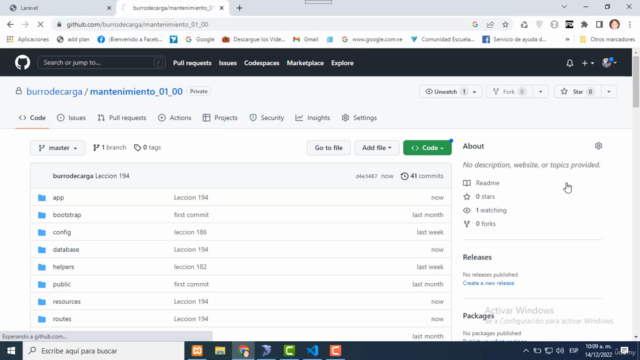Click the Chrome profile avatar

coord(614,24)
